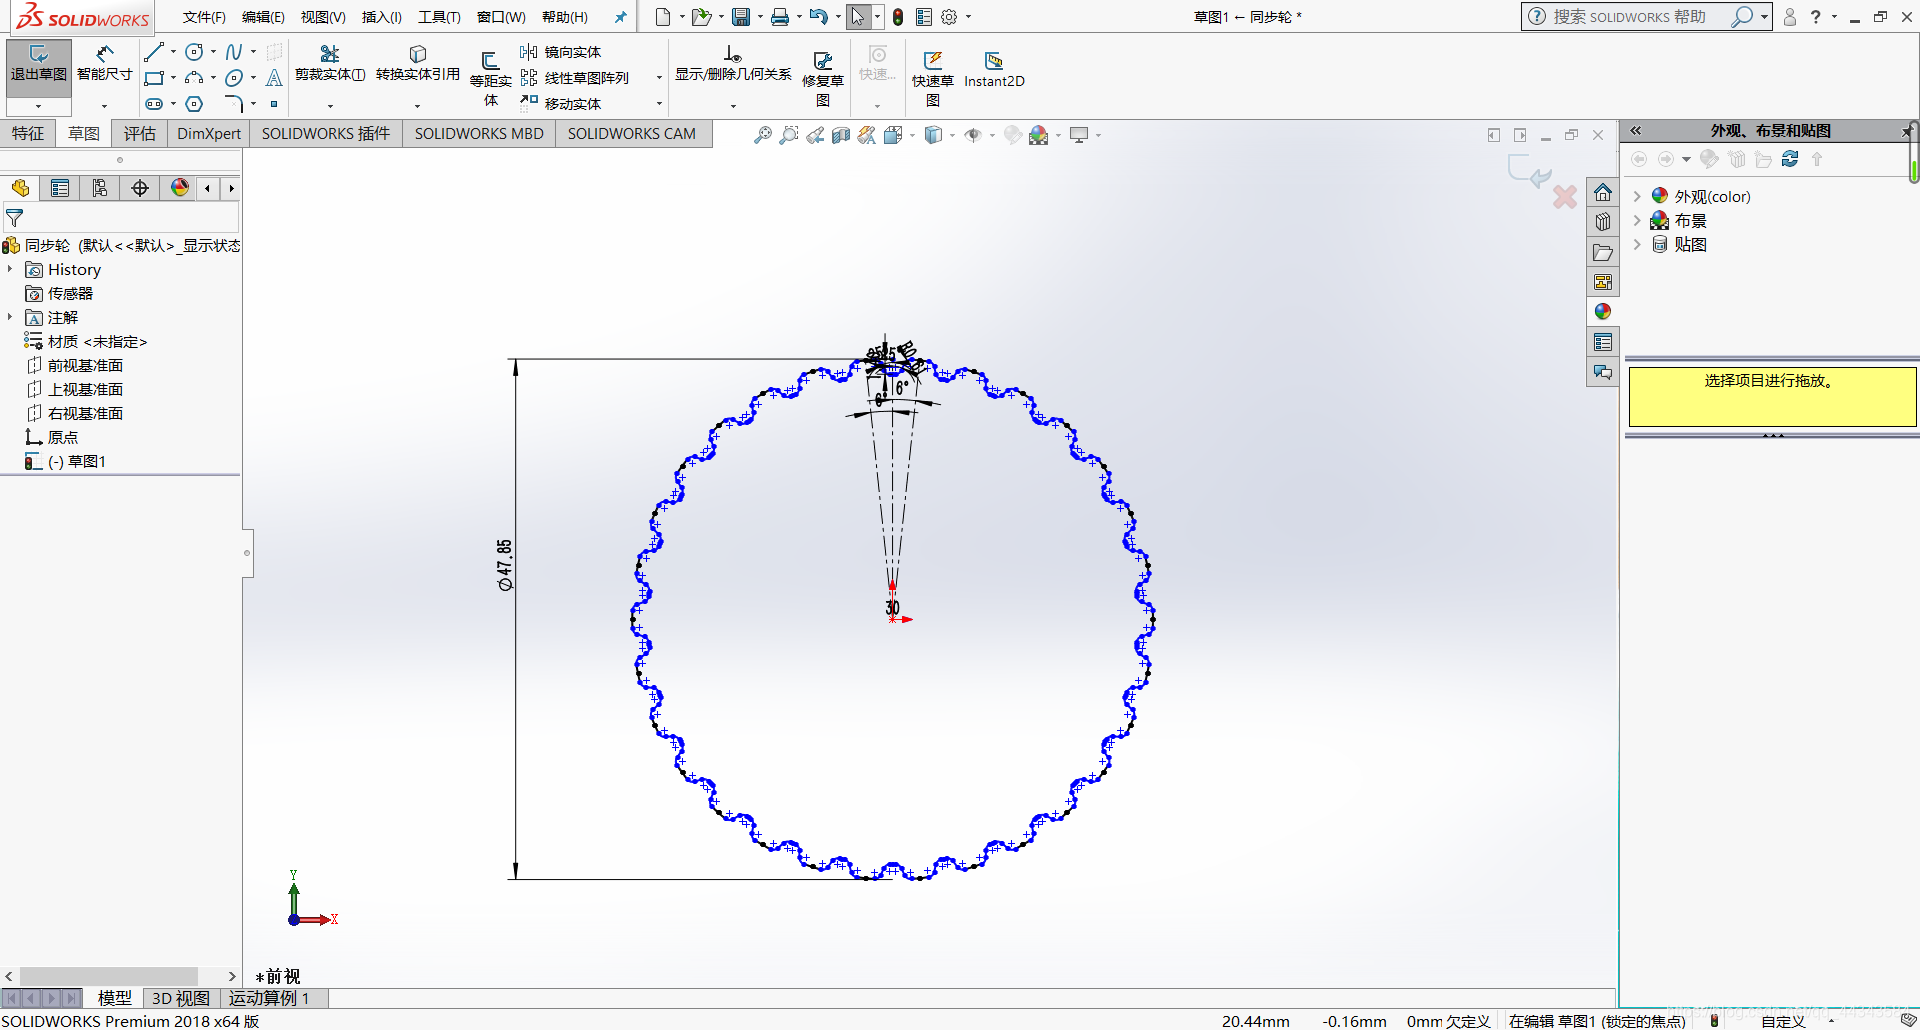Open the 工具(T) menu
Image resolution: width=1920 pixels, height=1030 pixels.
[439, 17]
